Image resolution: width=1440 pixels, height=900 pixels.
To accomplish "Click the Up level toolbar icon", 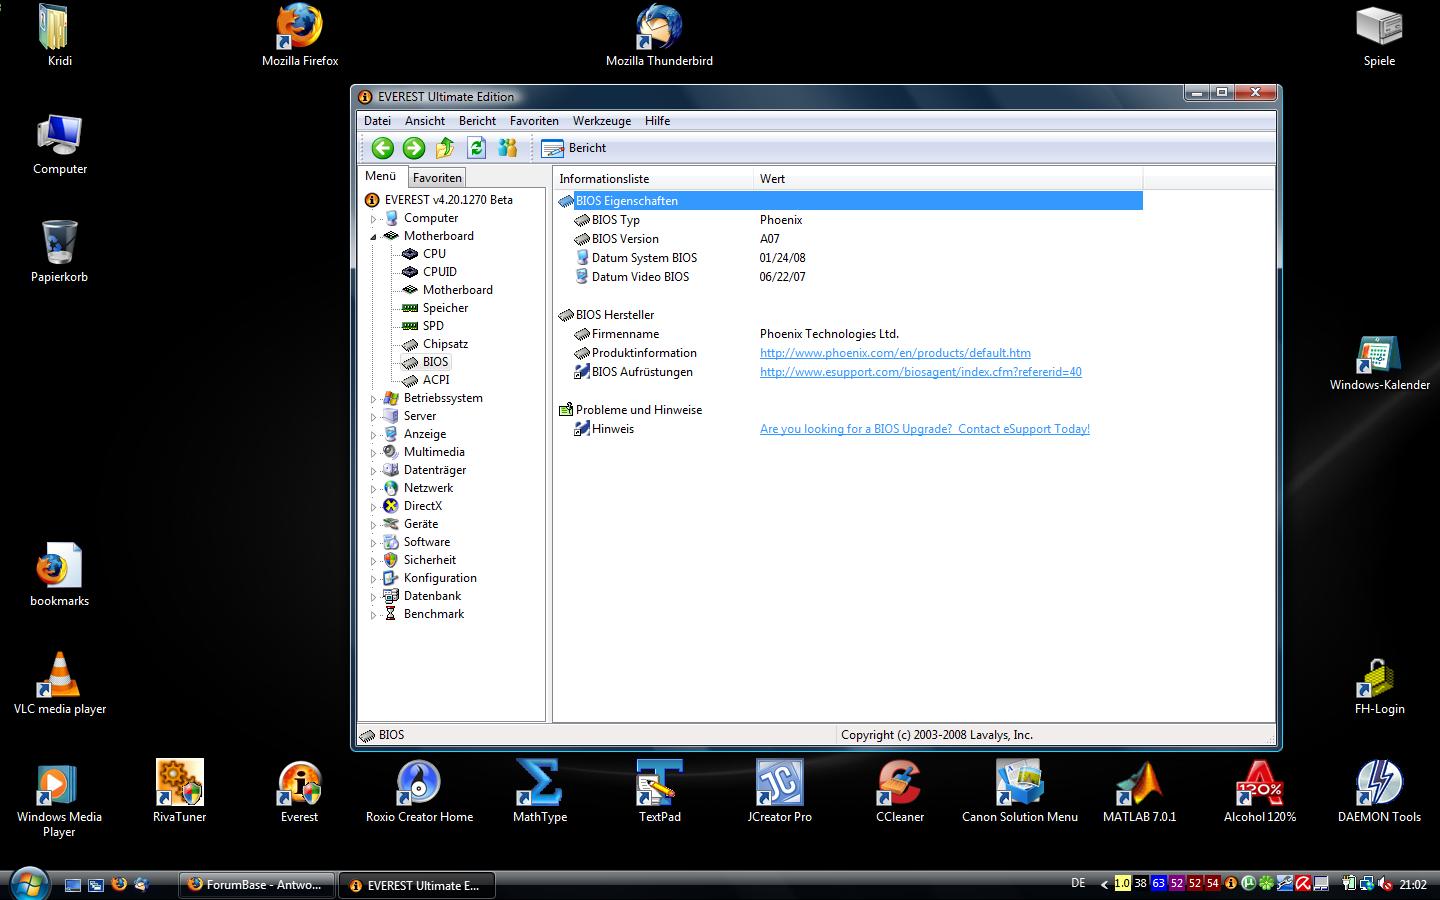I will pos(445,148).
